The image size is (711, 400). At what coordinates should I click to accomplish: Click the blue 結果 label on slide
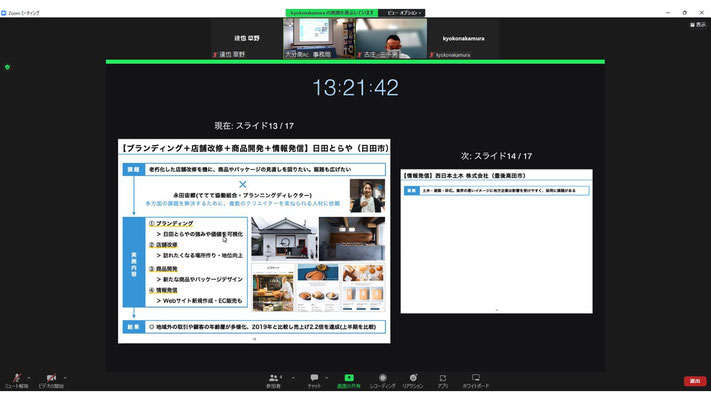point(134,327)
